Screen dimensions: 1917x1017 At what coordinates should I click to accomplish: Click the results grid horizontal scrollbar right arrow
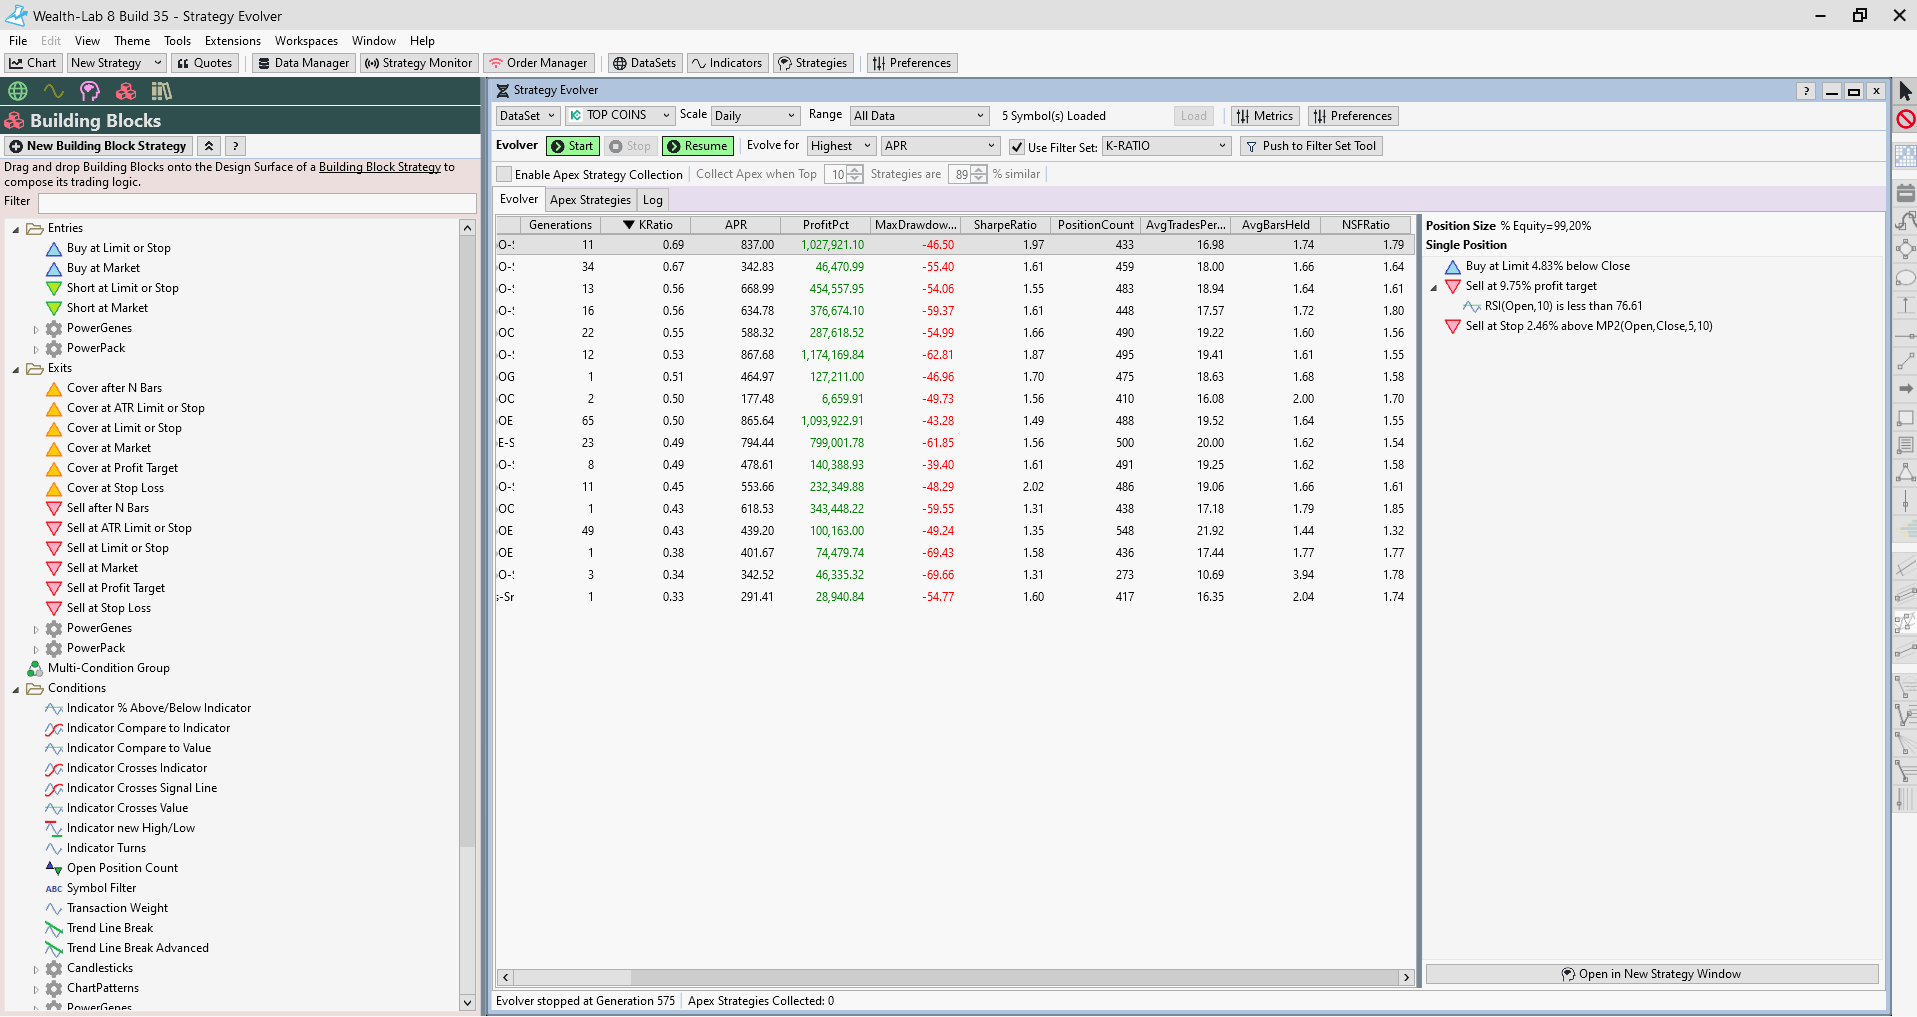tap(1407, 978)
